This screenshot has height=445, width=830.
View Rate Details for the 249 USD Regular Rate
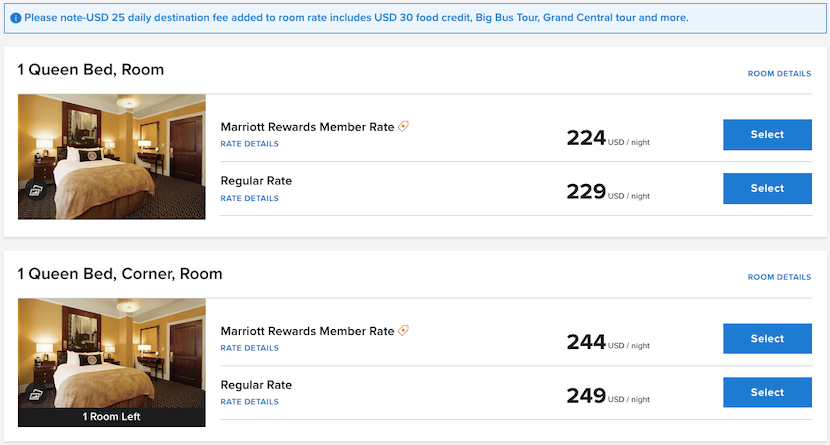click(249, 402)
